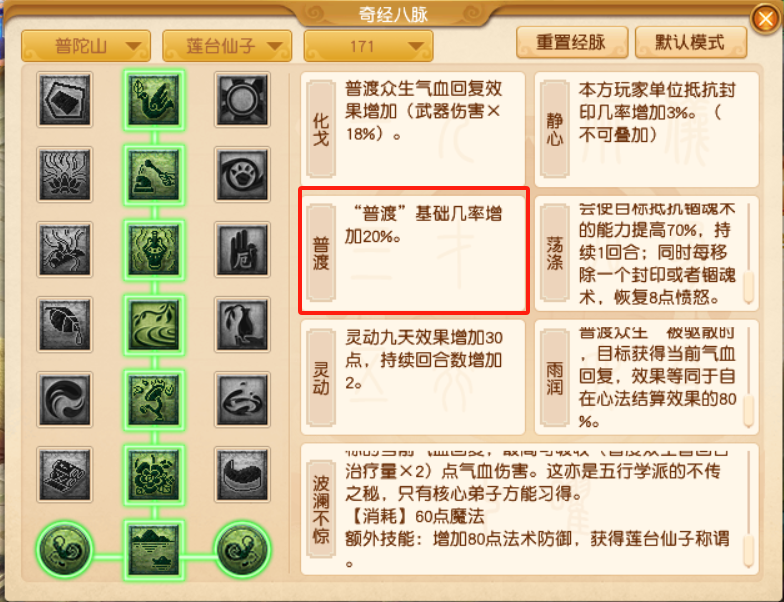This screenshot has width=784, height=602.
Task: Select the 化戈 skill description entry
Action: [413, 129]
